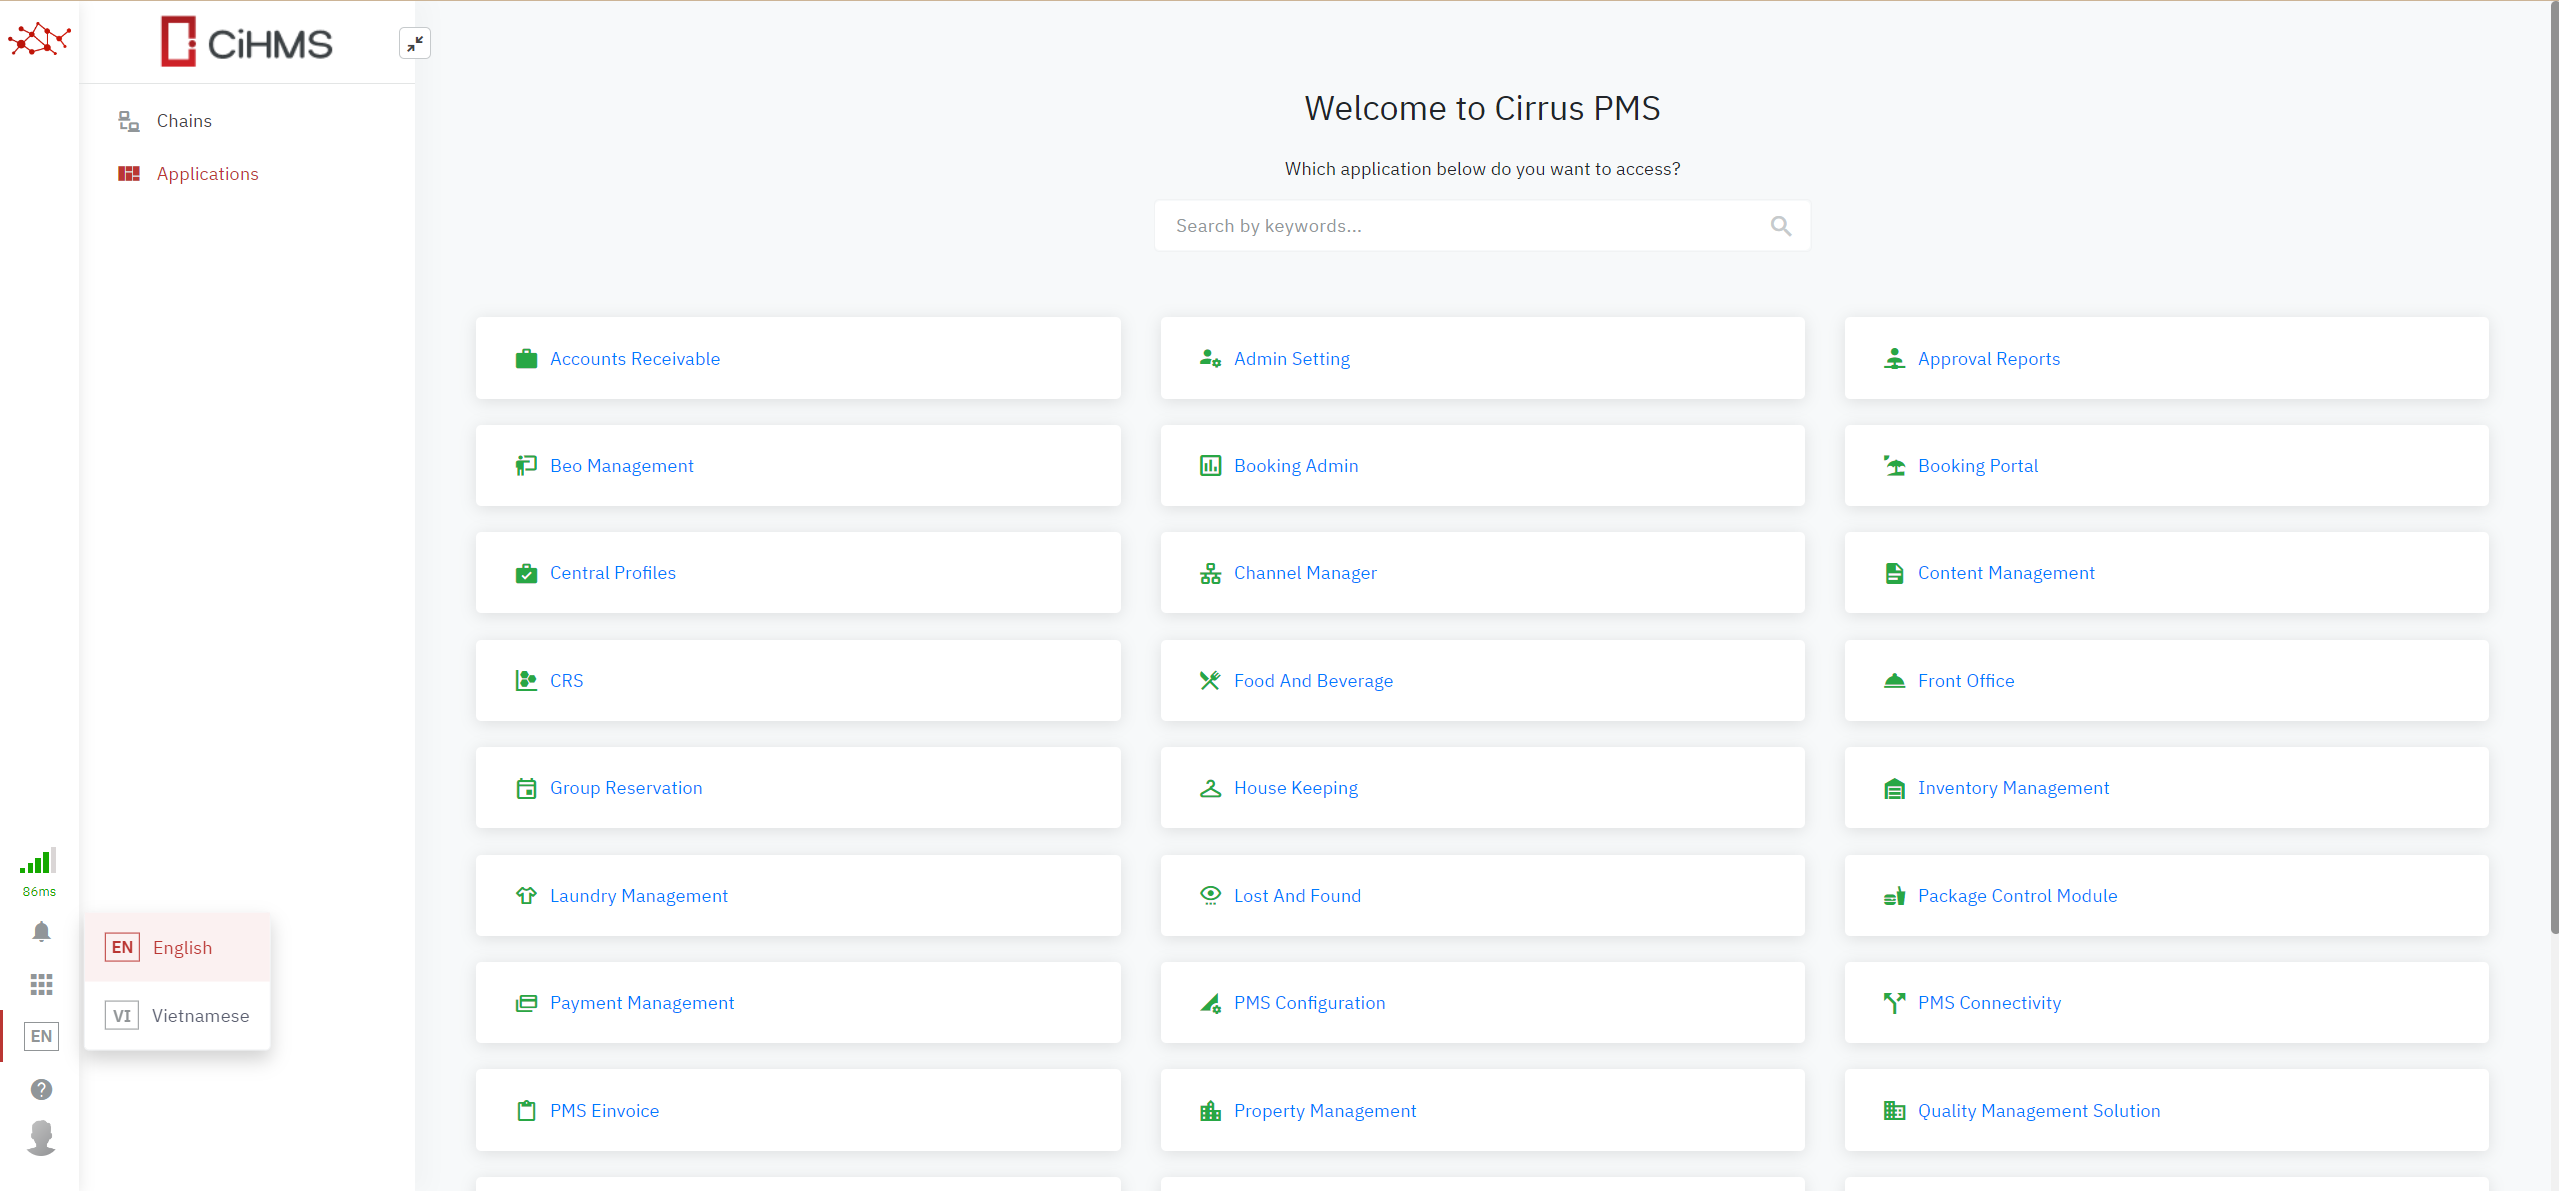Select Applications in the sidebar

coord(207,174)
